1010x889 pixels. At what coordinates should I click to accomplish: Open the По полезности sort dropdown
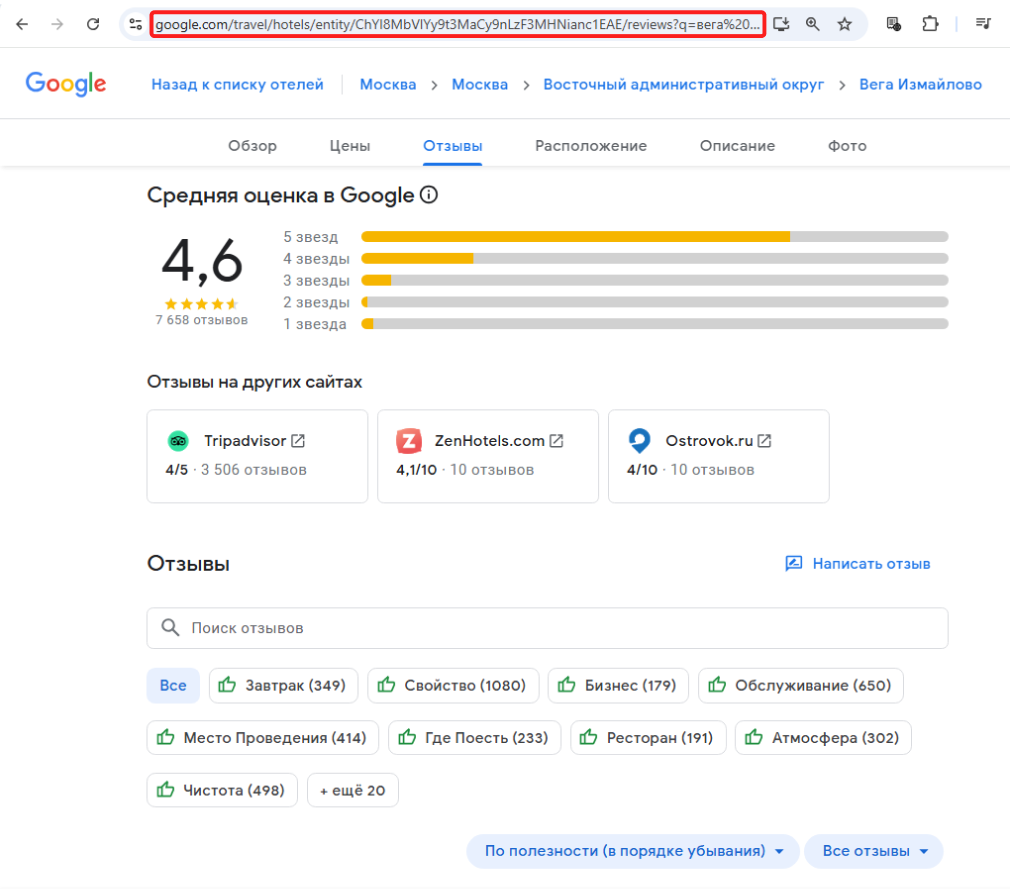pos(633,851)
